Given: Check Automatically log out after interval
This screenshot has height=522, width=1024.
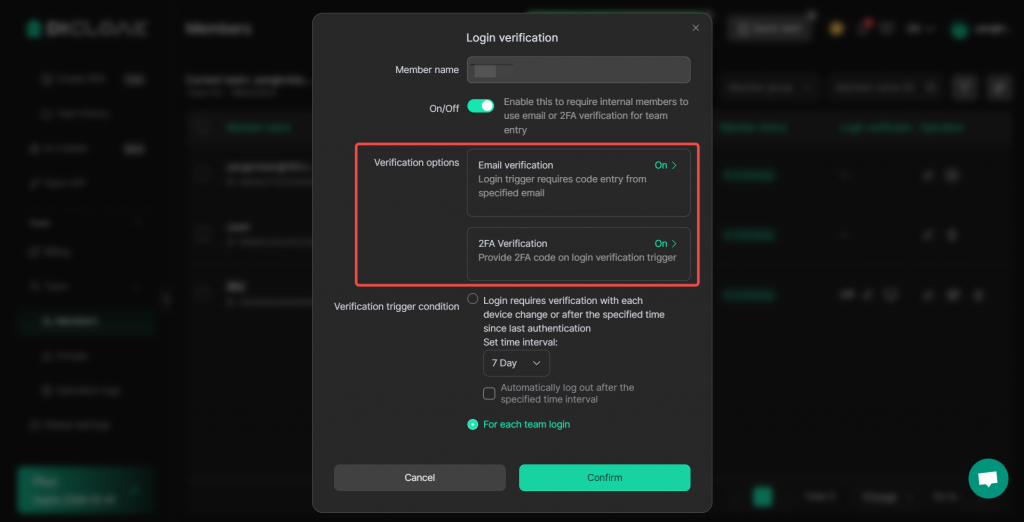Looking at the screenshot, I should [489, 393].
